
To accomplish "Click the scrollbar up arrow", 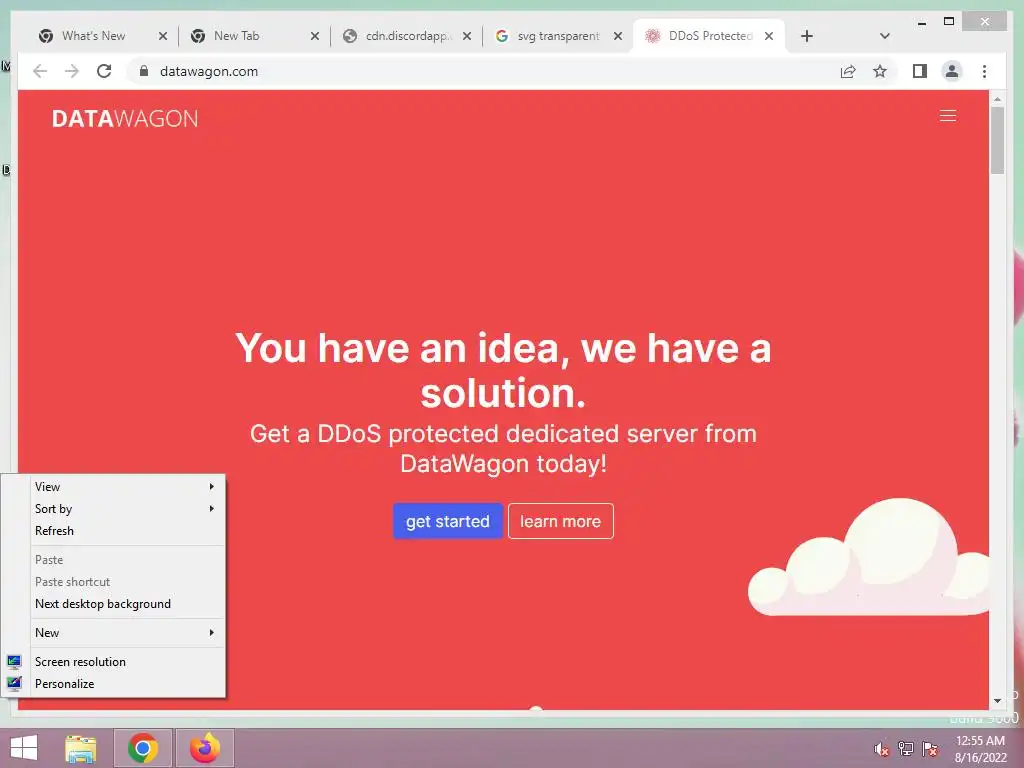I will pyautogui.click(x=997, y=99).
